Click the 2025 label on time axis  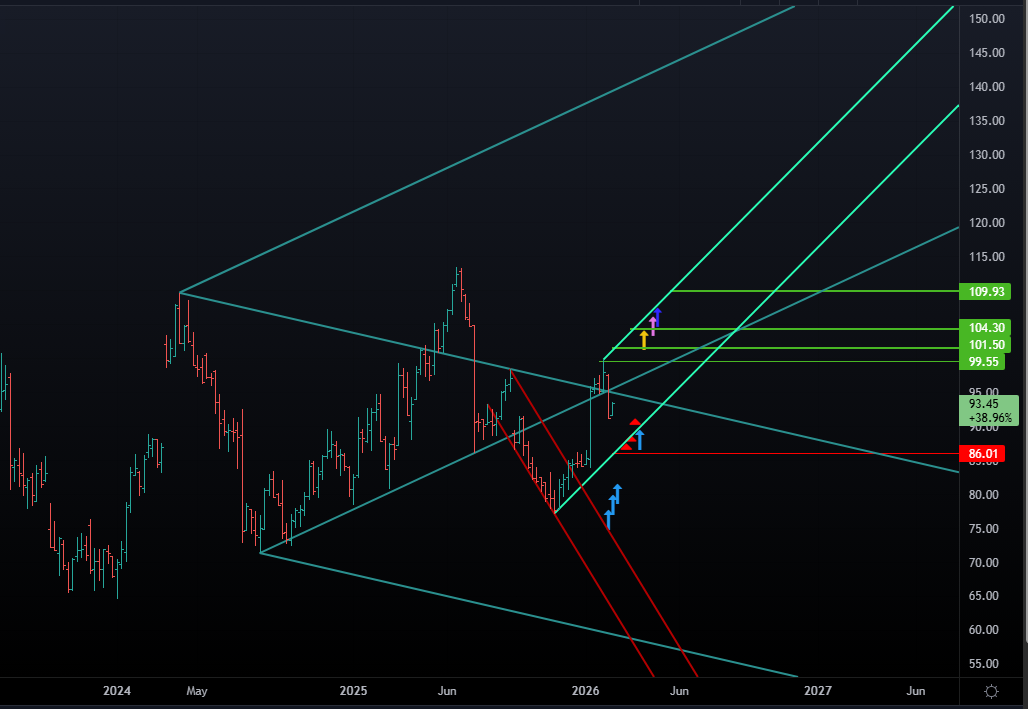353,691
